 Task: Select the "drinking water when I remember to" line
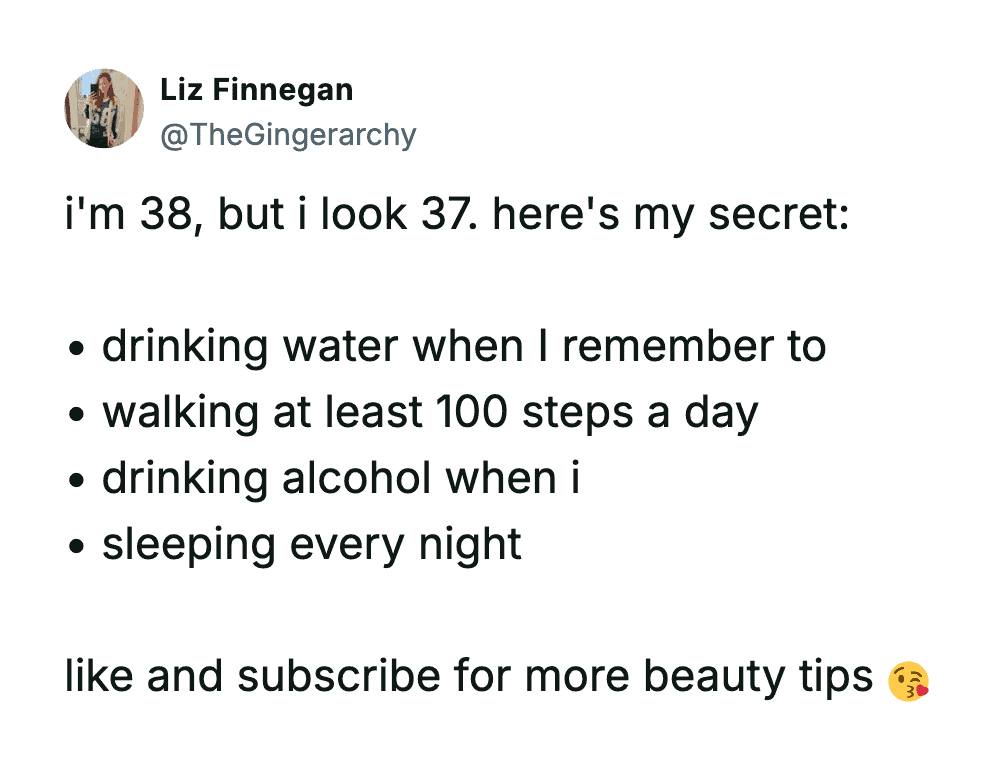464,347
